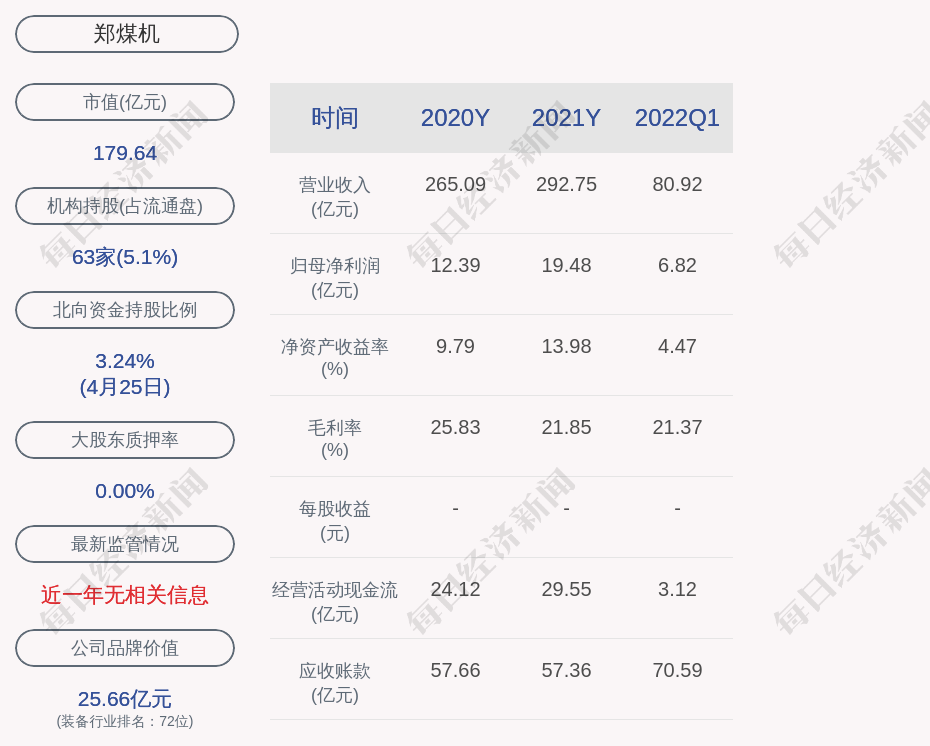This screenshot has width=930, height=746.
Task: Select the 公司品牌价值 label pill
Action: pos(125,648)
